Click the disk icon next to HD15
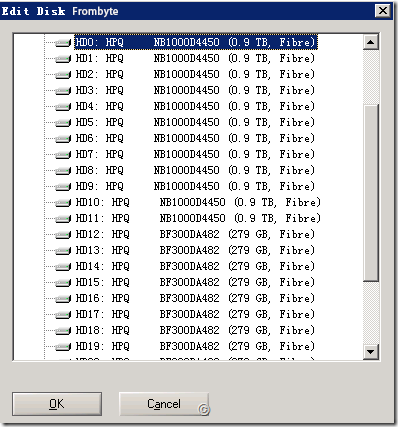398x427 pixels. (x=63, y=282)
